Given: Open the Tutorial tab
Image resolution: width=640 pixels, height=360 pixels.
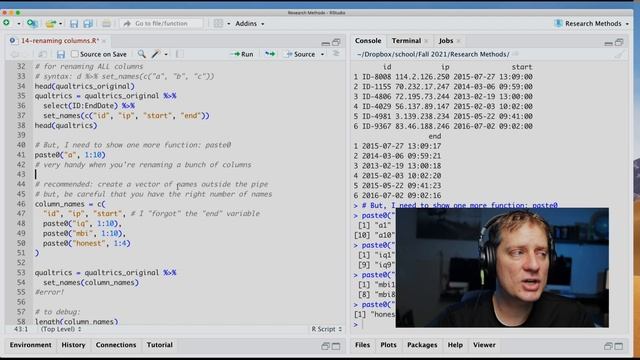Looking at the screenshot, I should [x=160, y=345].
